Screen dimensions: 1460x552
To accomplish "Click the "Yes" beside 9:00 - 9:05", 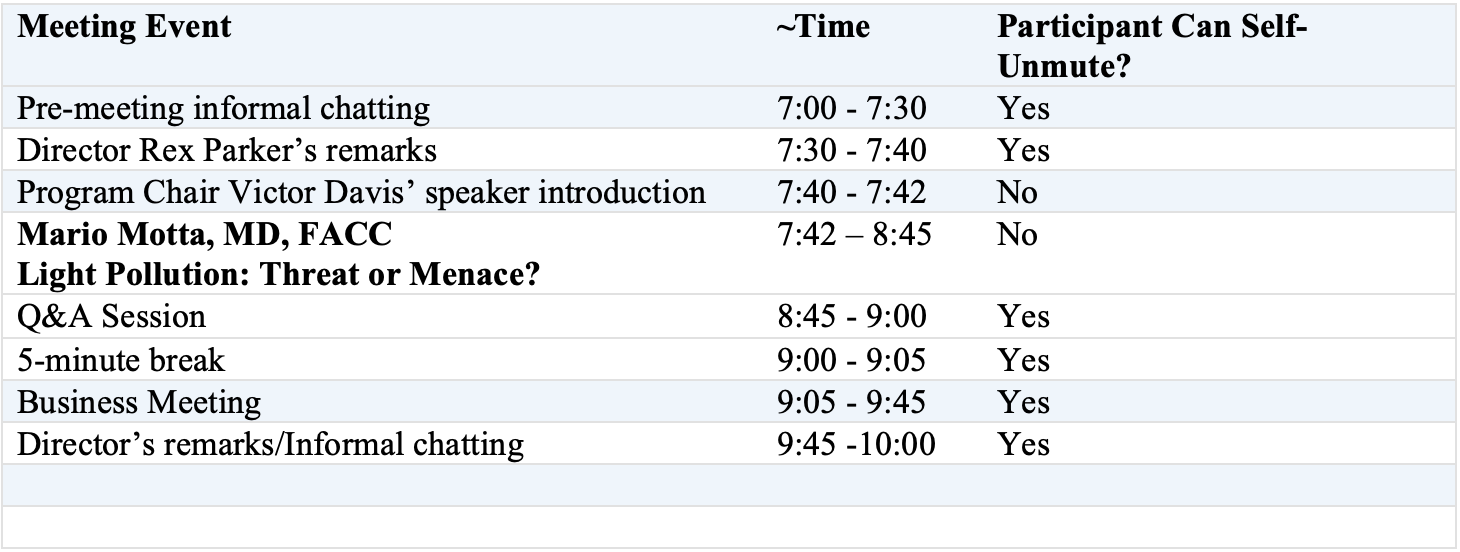I will [1023, 360].
